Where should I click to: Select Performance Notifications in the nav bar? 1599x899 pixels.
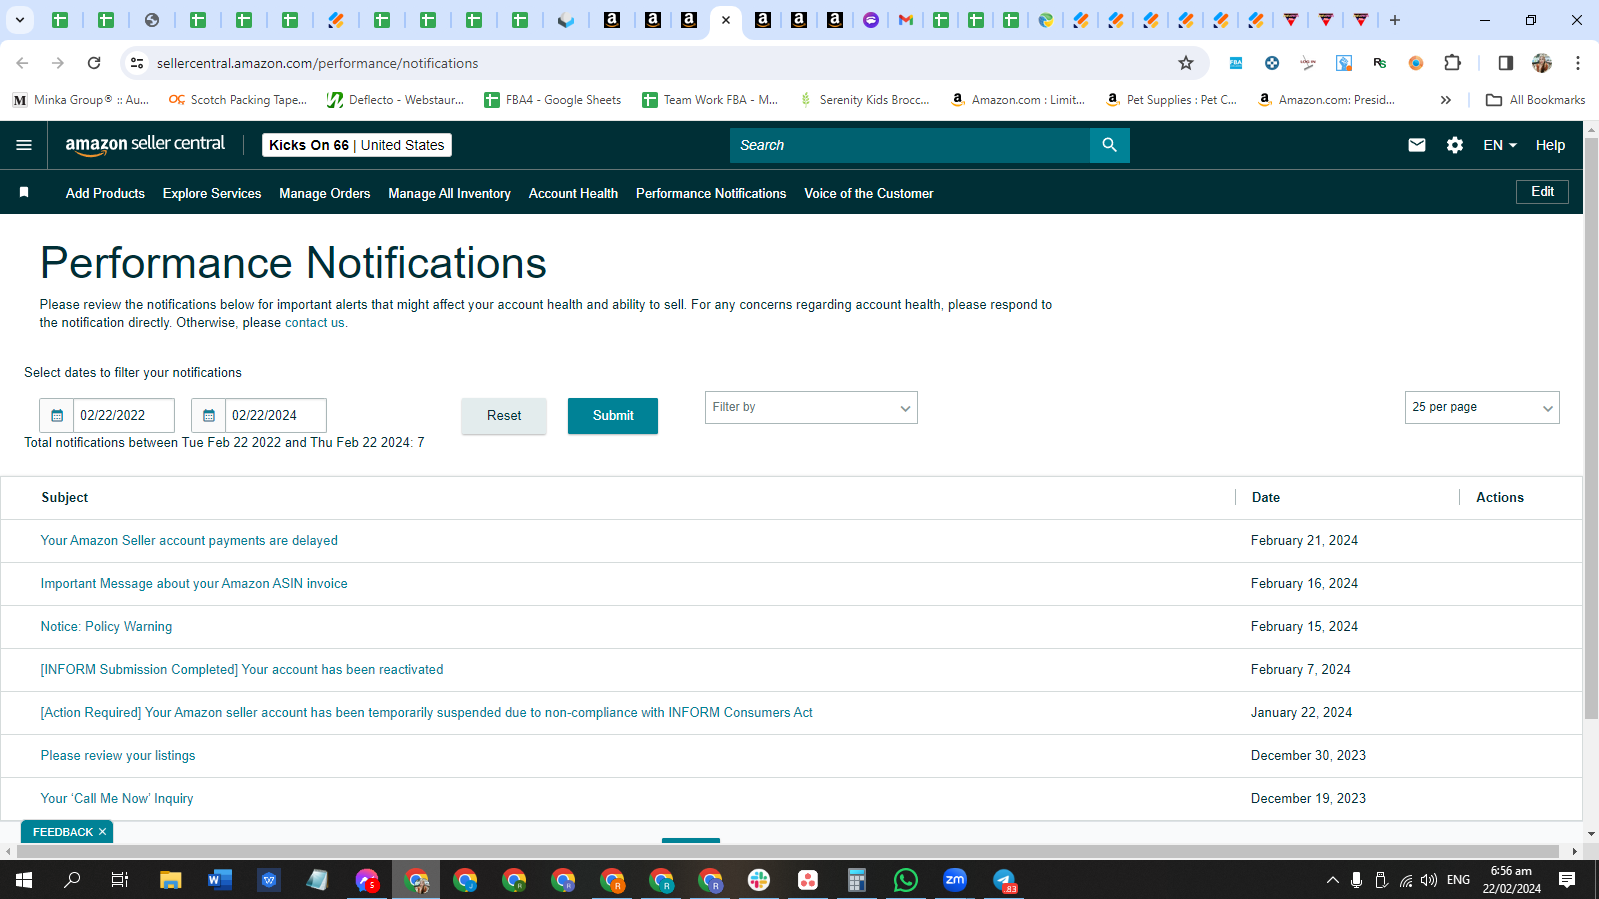click(711, 193)
